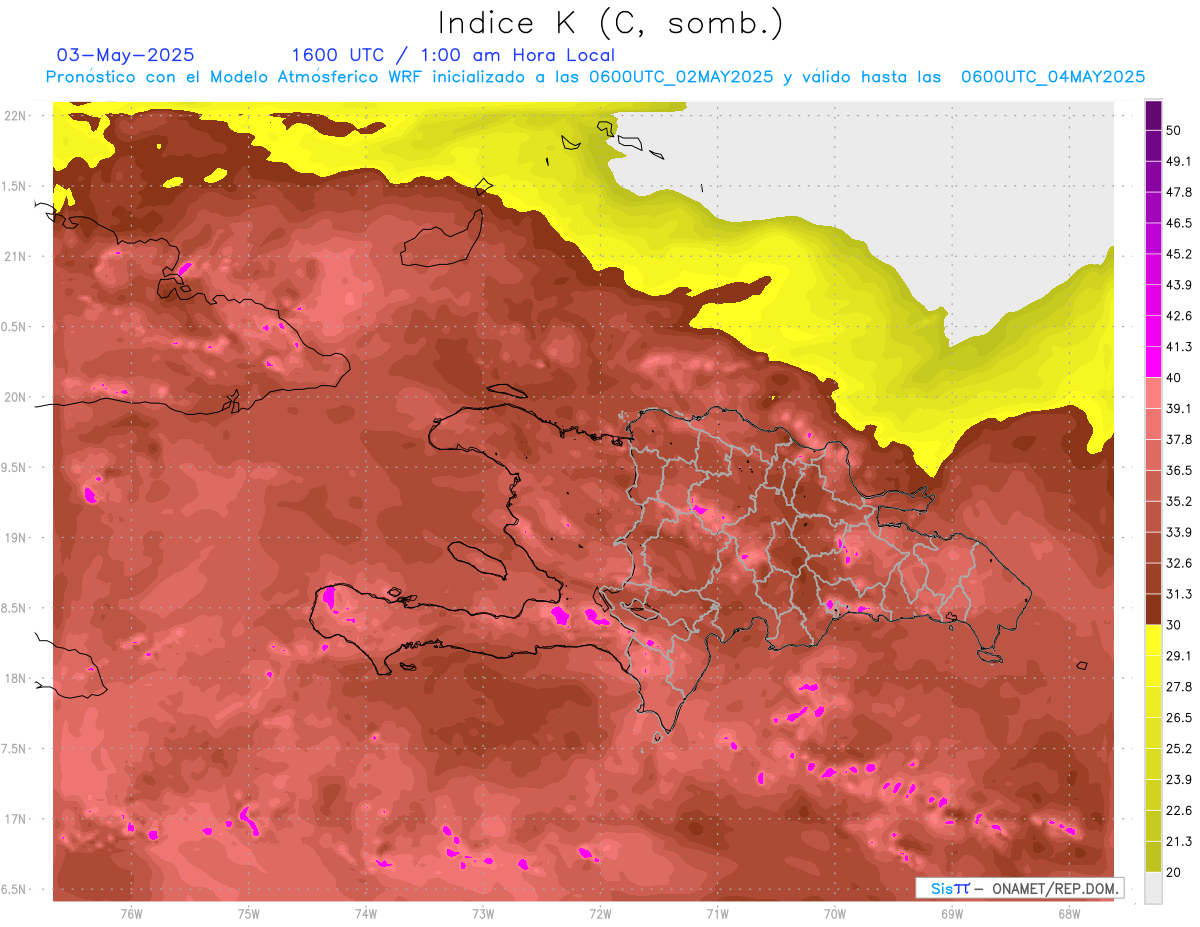Click the '42.6' value on the color scale

coord(1180,316)
